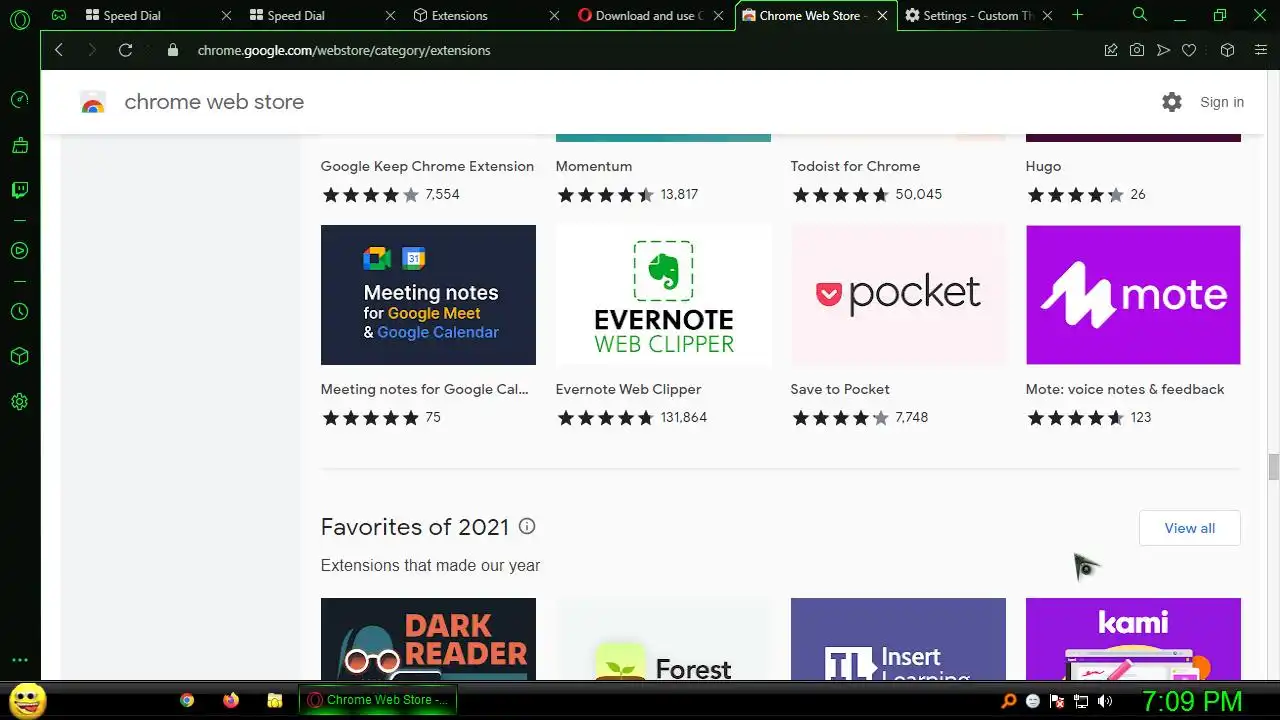Open the Momentum extension title

(x=594, y=166)
